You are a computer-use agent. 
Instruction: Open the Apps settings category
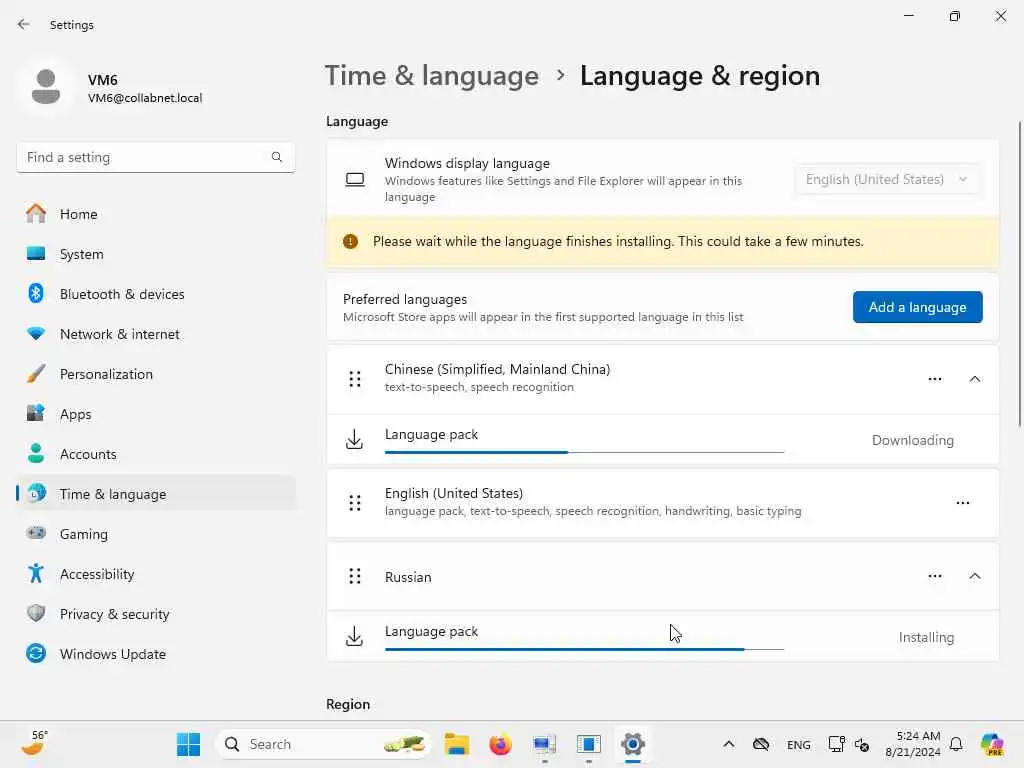(155, 414)
